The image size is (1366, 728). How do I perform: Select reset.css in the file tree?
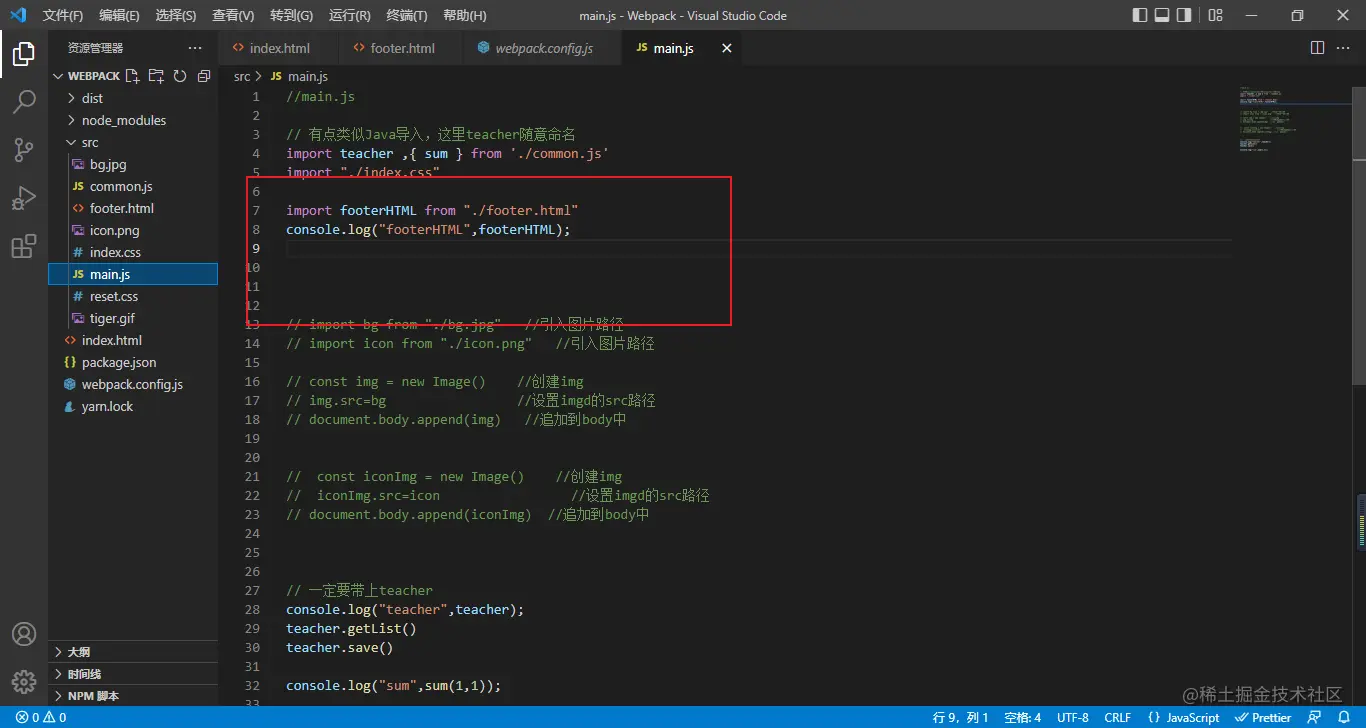click(x=133, y=296)
